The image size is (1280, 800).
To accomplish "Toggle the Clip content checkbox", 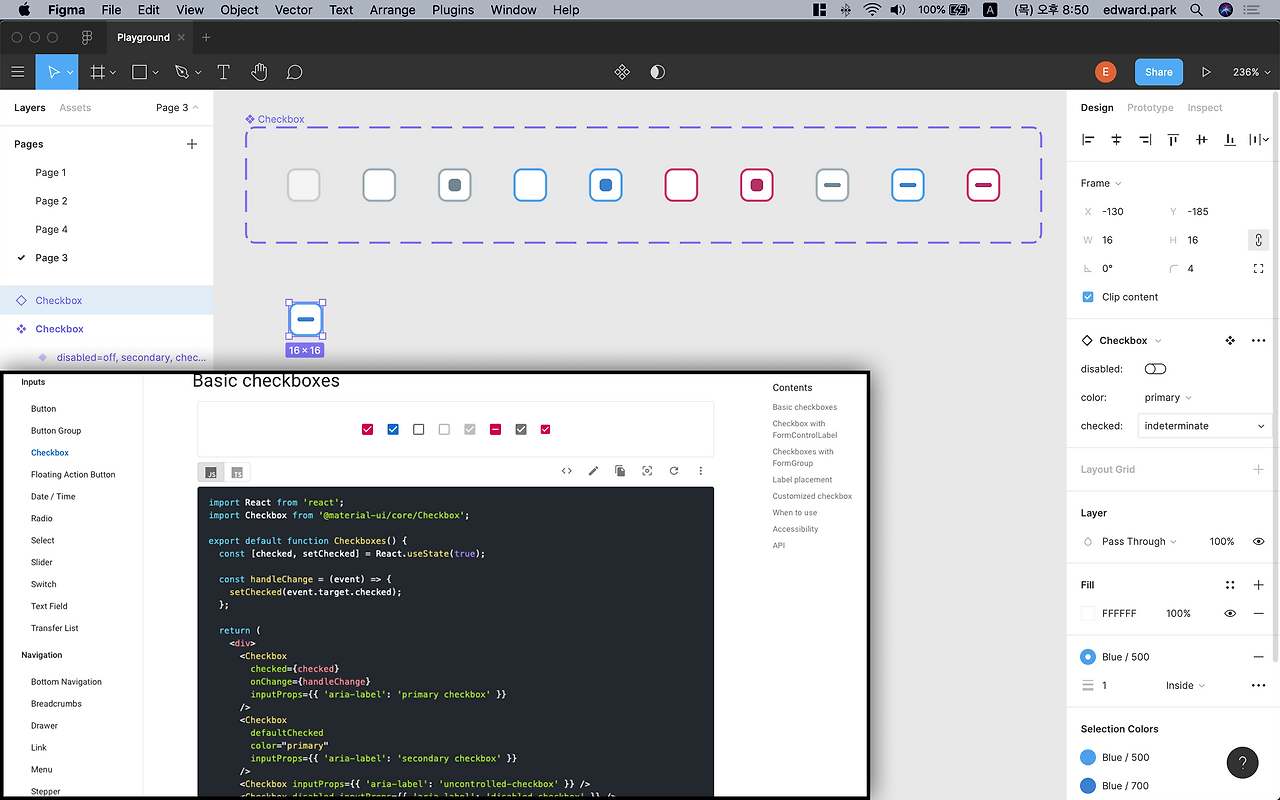I will [1088, 297].
